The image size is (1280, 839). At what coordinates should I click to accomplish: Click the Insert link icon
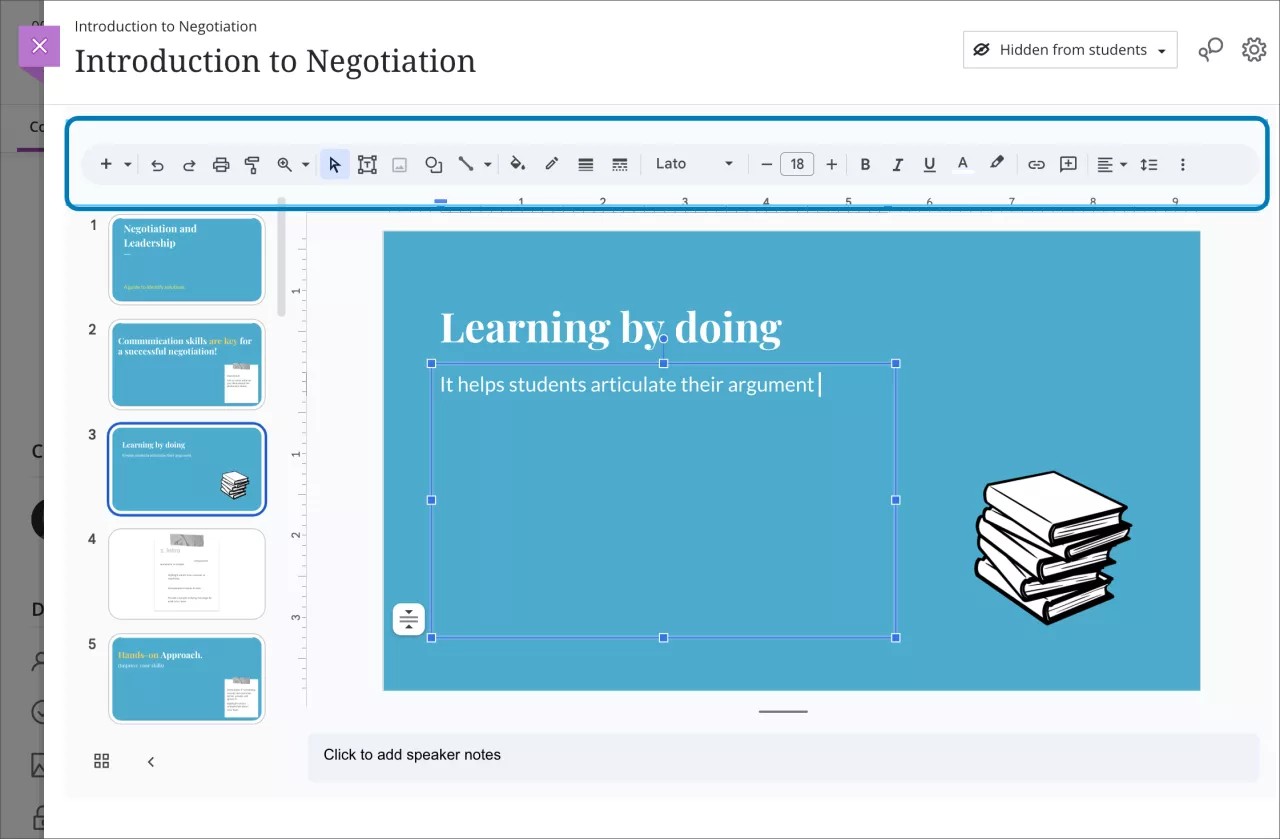click(1036, 164)
